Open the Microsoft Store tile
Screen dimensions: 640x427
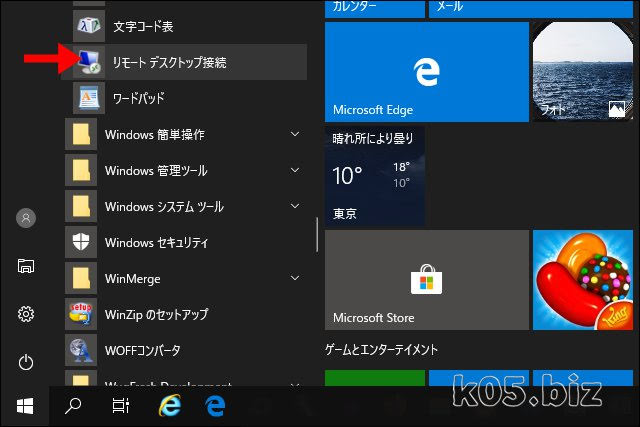(x=427, y=280)
